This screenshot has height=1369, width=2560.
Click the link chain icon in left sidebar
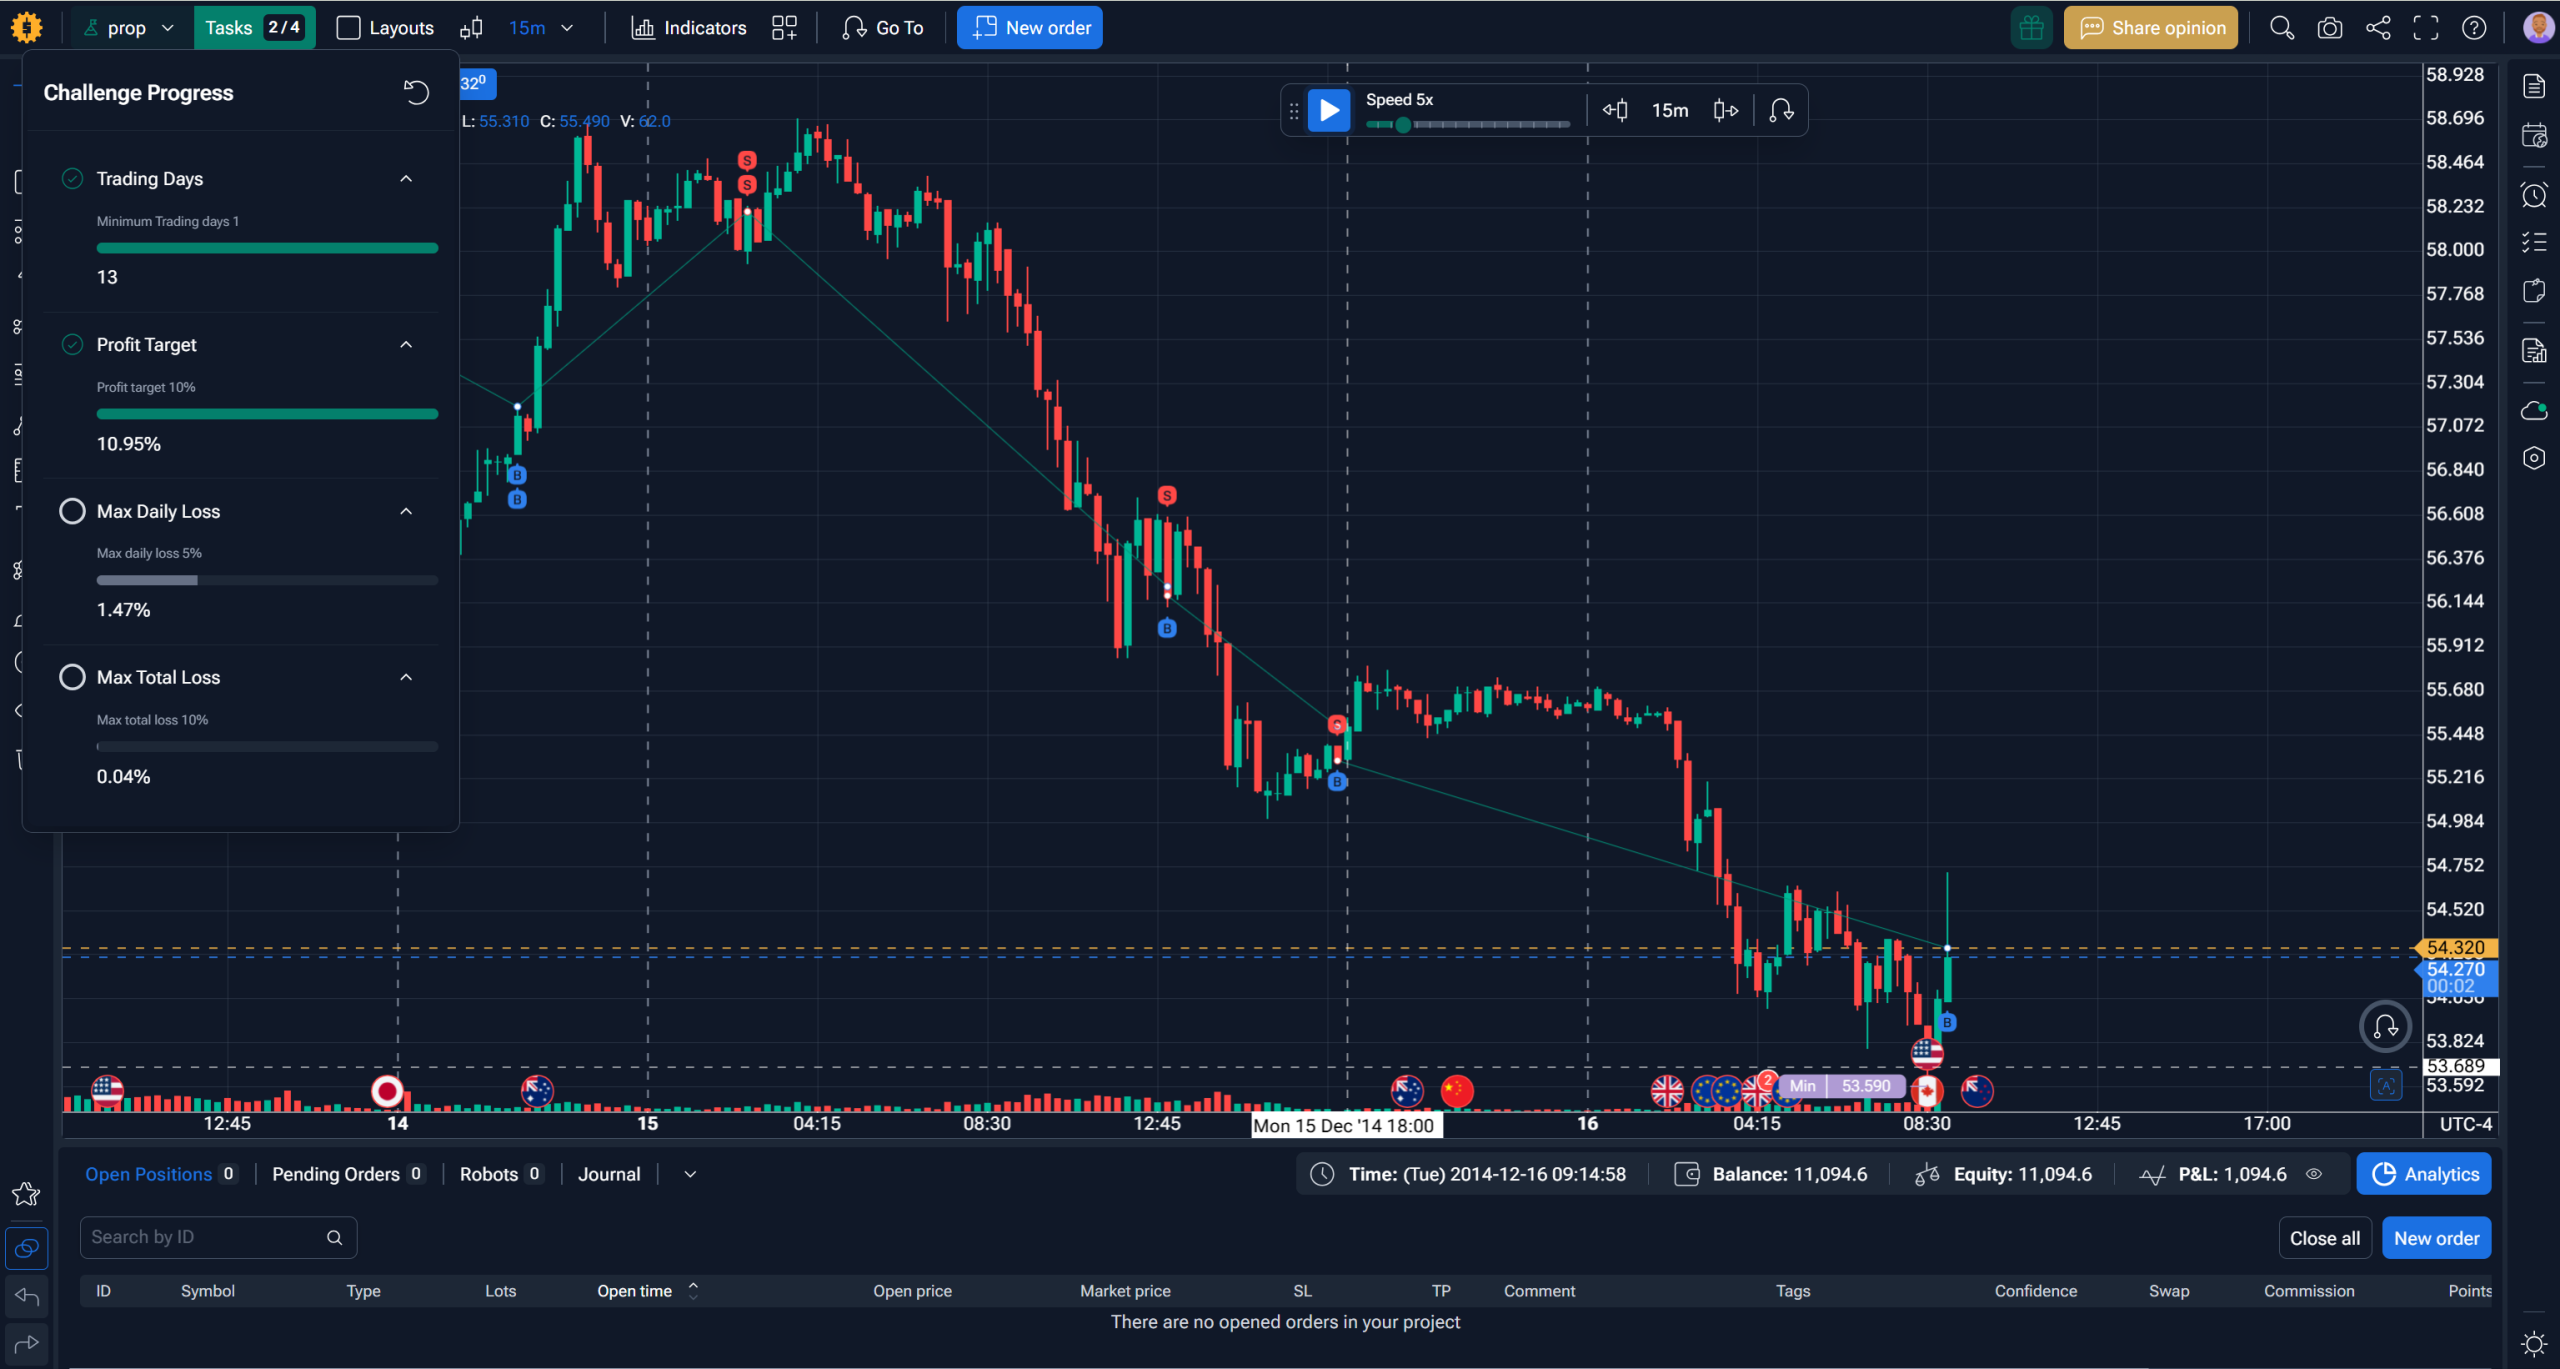point(27,1249)
